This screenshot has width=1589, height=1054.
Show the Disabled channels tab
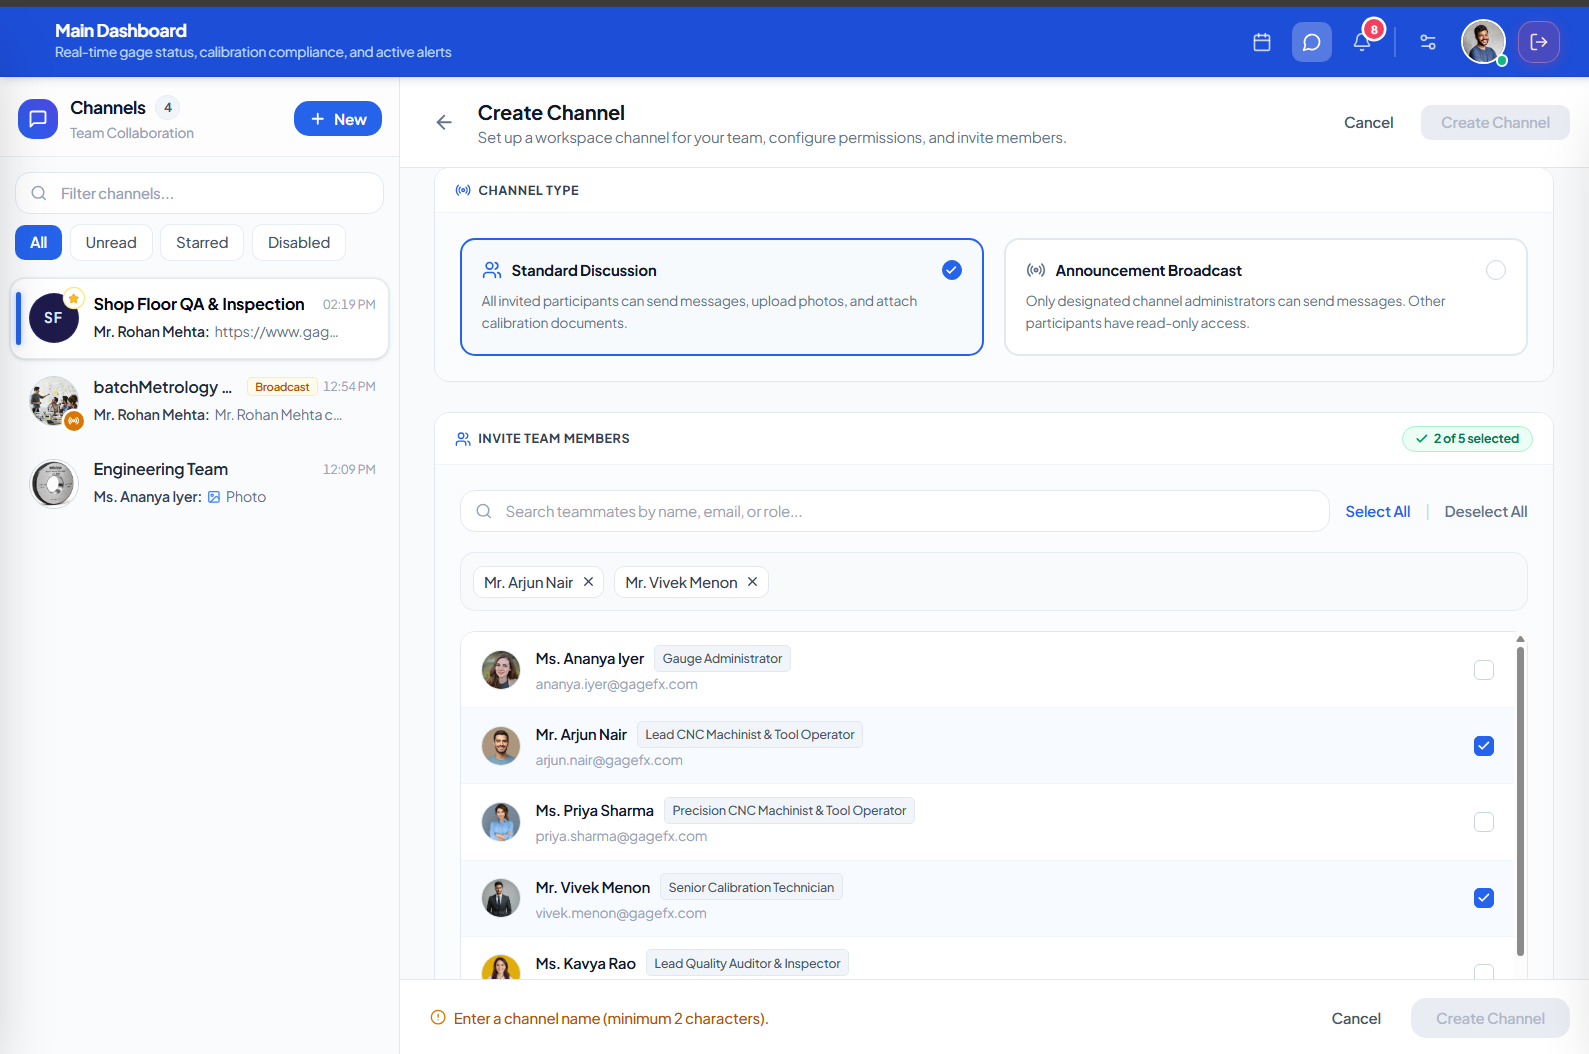299,243
